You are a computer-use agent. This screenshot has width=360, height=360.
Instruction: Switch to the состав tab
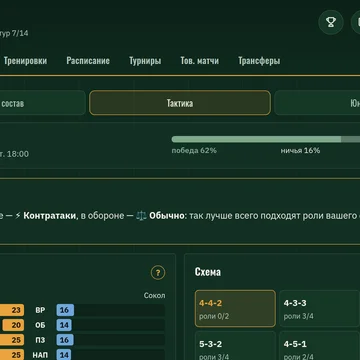coord(43,103)
